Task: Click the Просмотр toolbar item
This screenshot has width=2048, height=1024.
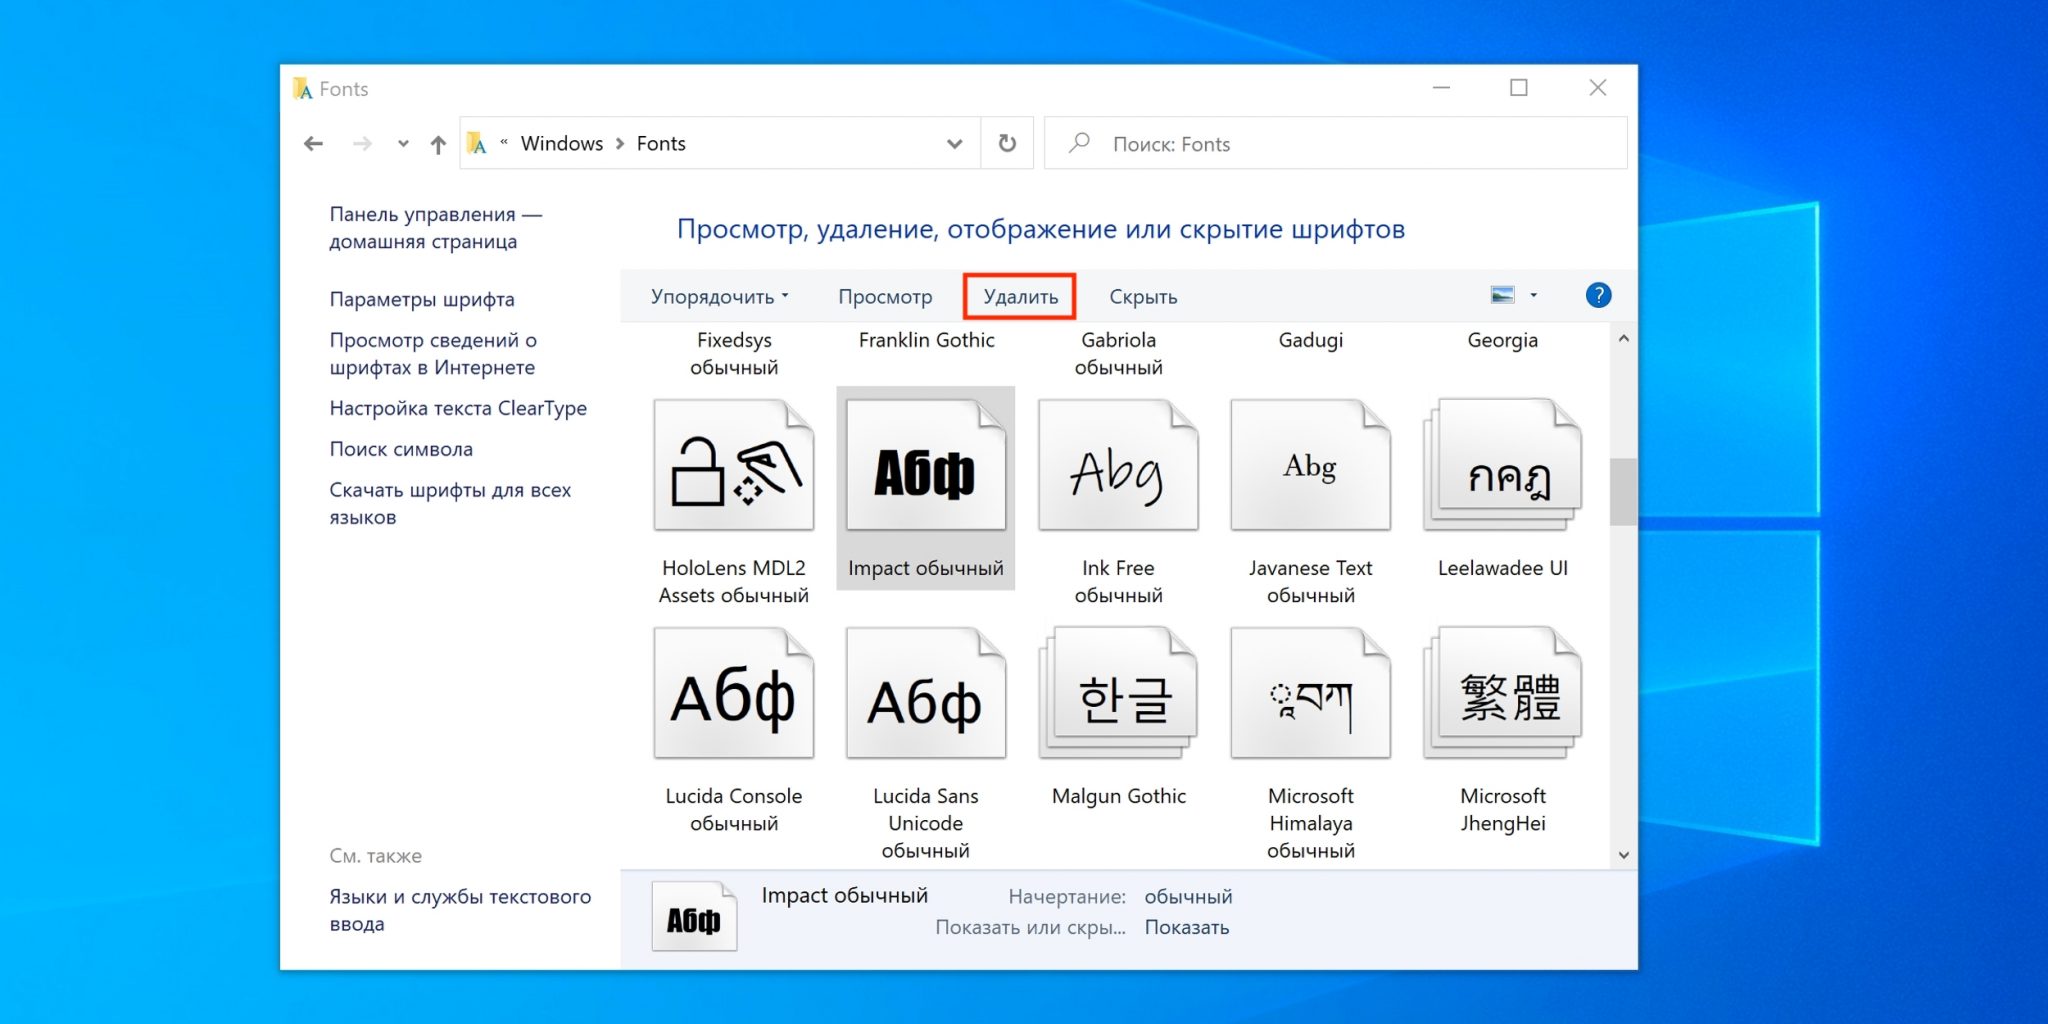Action: pos(884,297)
